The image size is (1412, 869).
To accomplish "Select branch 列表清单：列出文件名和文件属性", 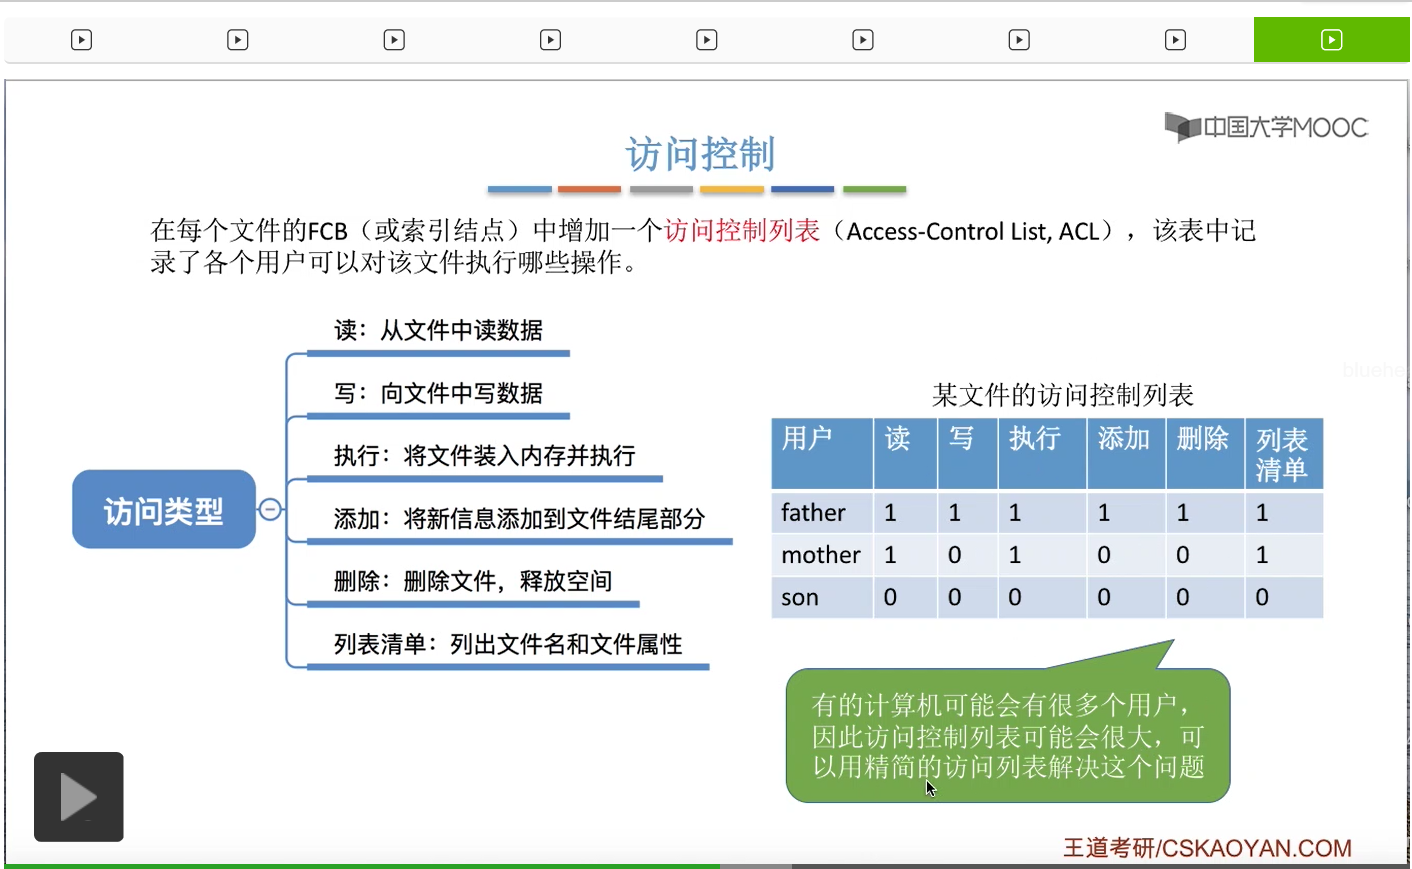I will click(508, 644).
